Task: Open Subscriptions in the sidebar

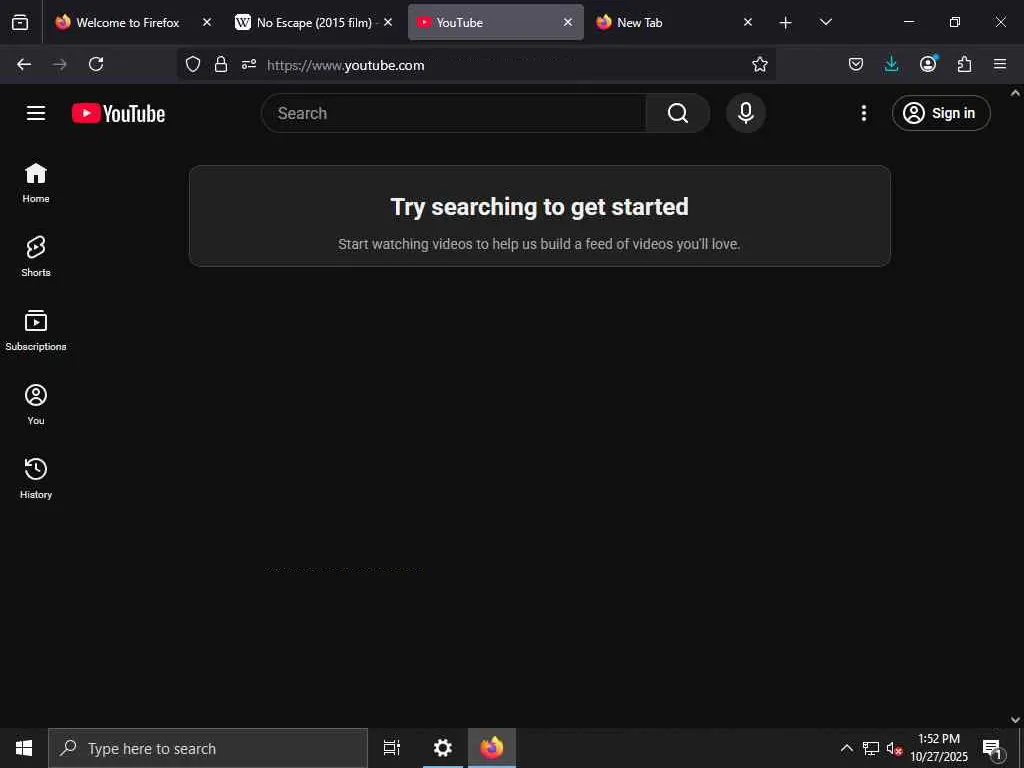Action: coord(36,330)
